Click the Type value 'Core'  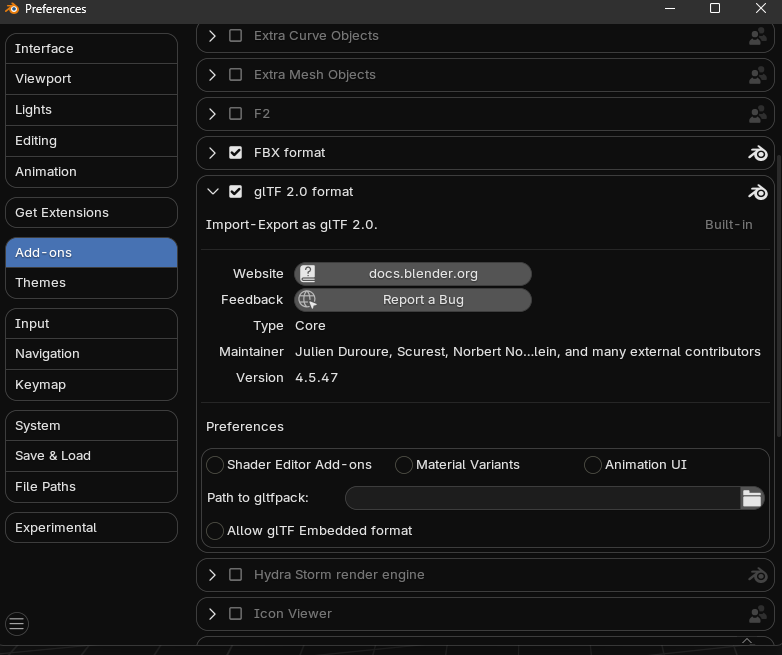coord(310,326)
